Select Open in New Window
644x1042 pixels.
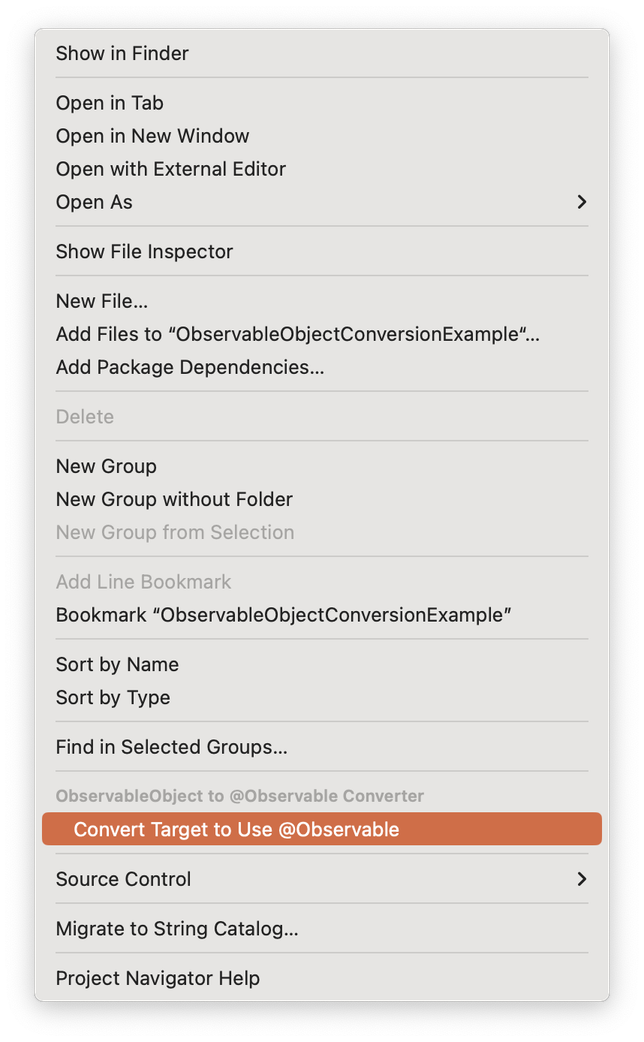152,135
